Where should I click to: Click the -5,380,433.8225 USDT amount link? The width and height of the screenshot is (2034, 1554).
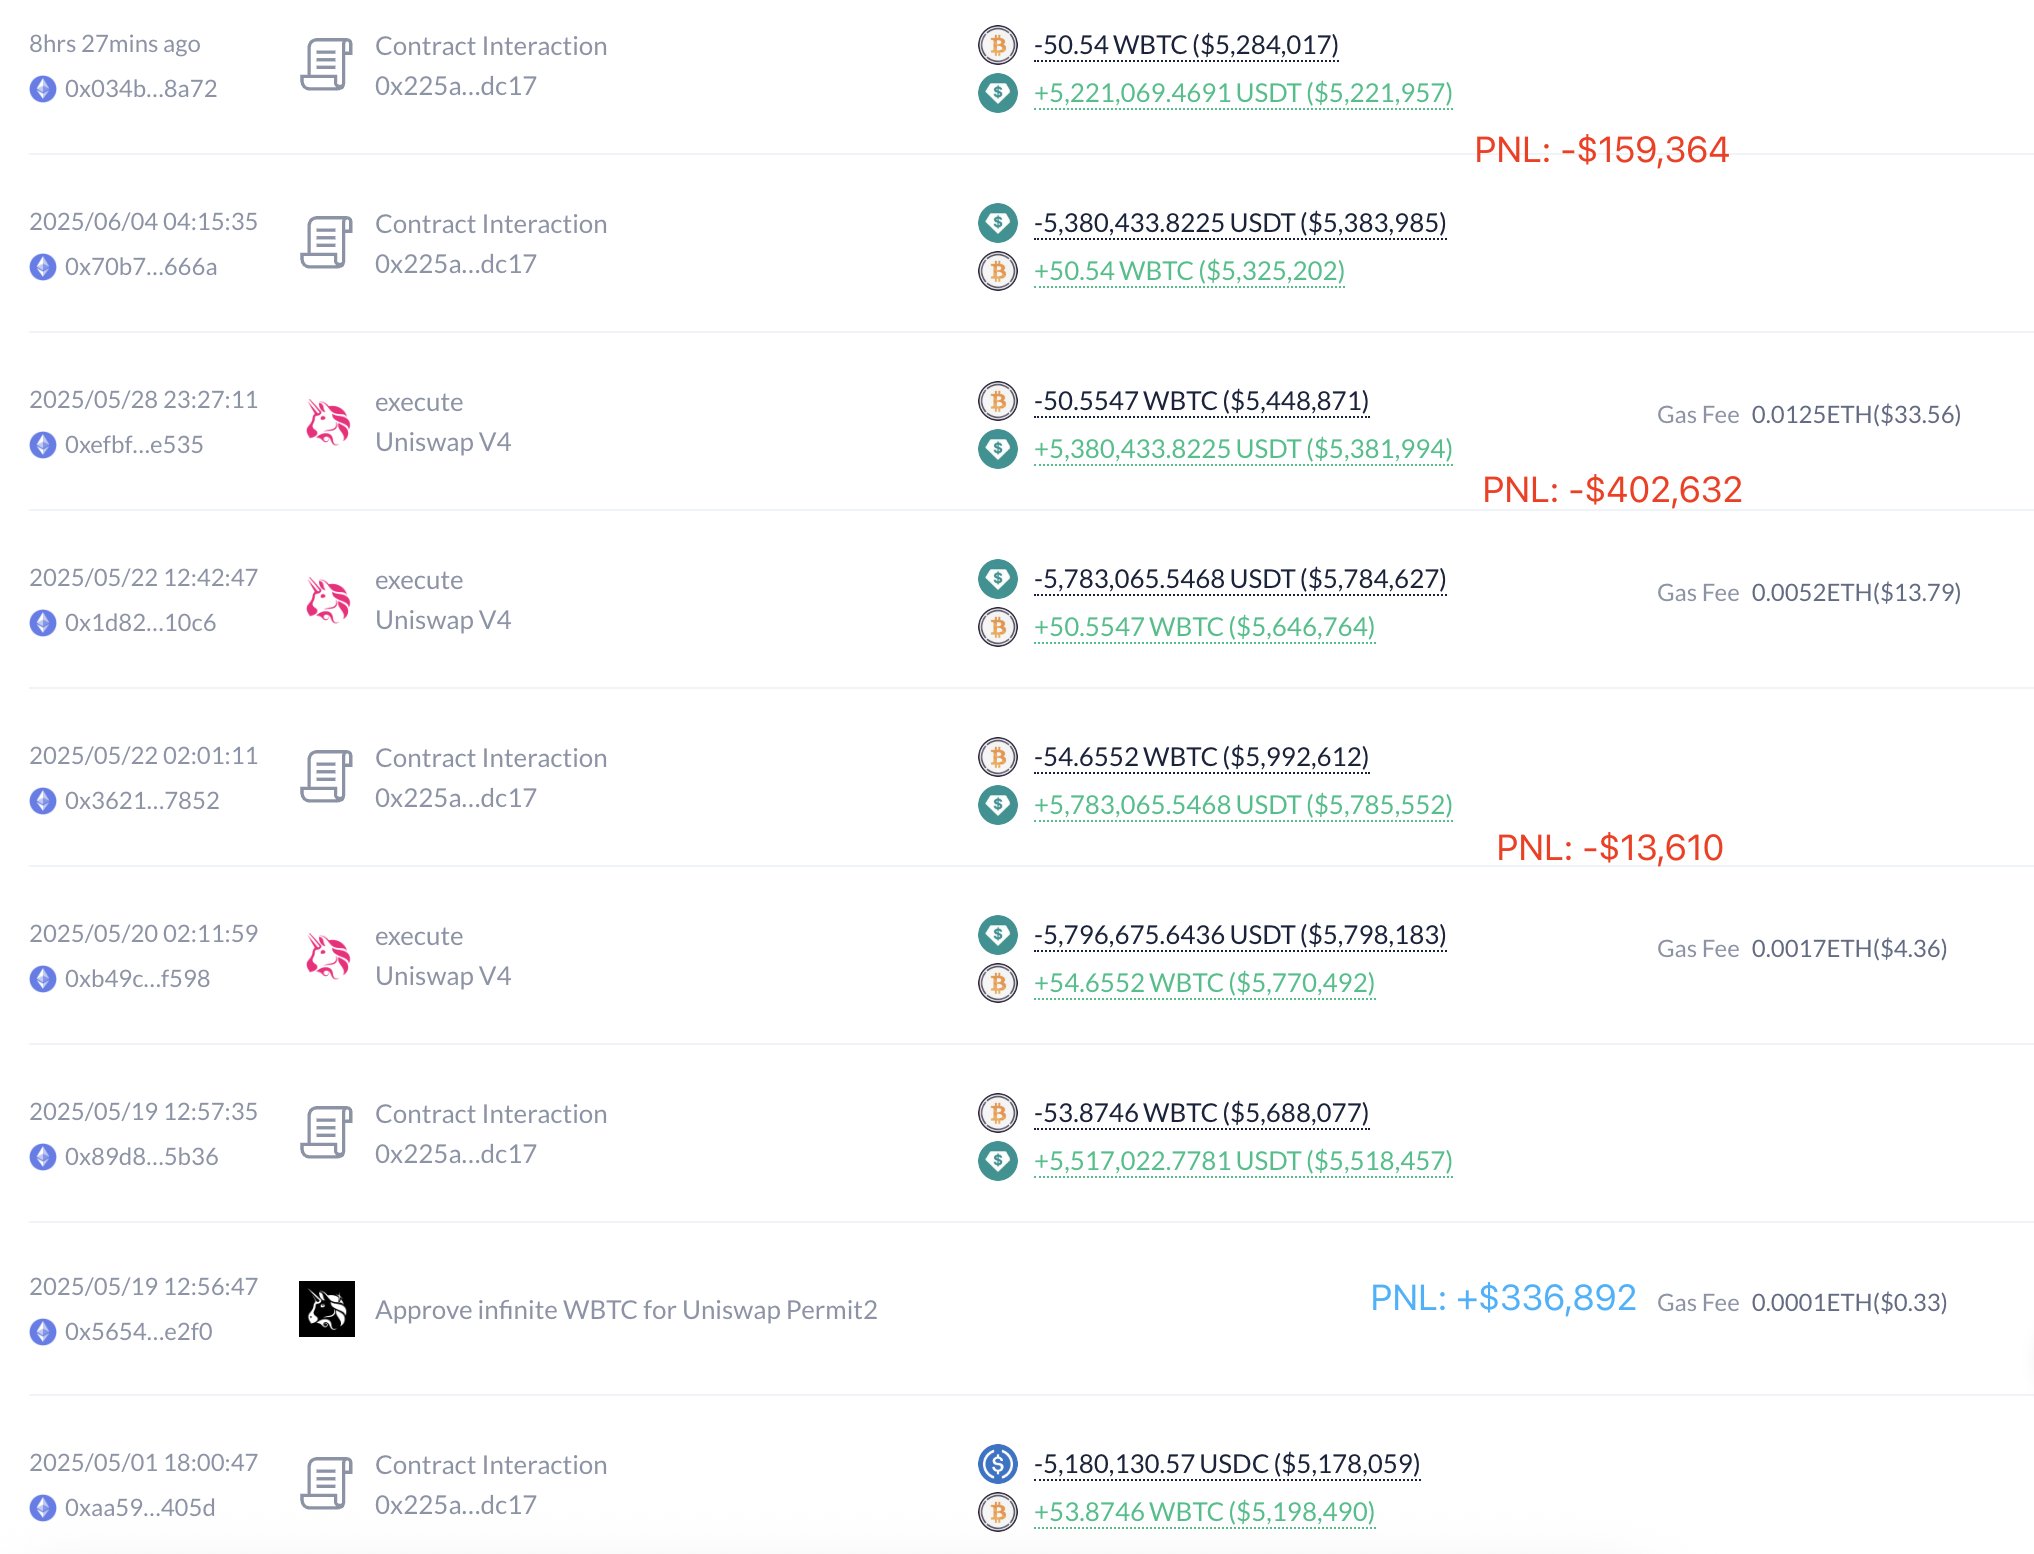tap(1240, 223)
